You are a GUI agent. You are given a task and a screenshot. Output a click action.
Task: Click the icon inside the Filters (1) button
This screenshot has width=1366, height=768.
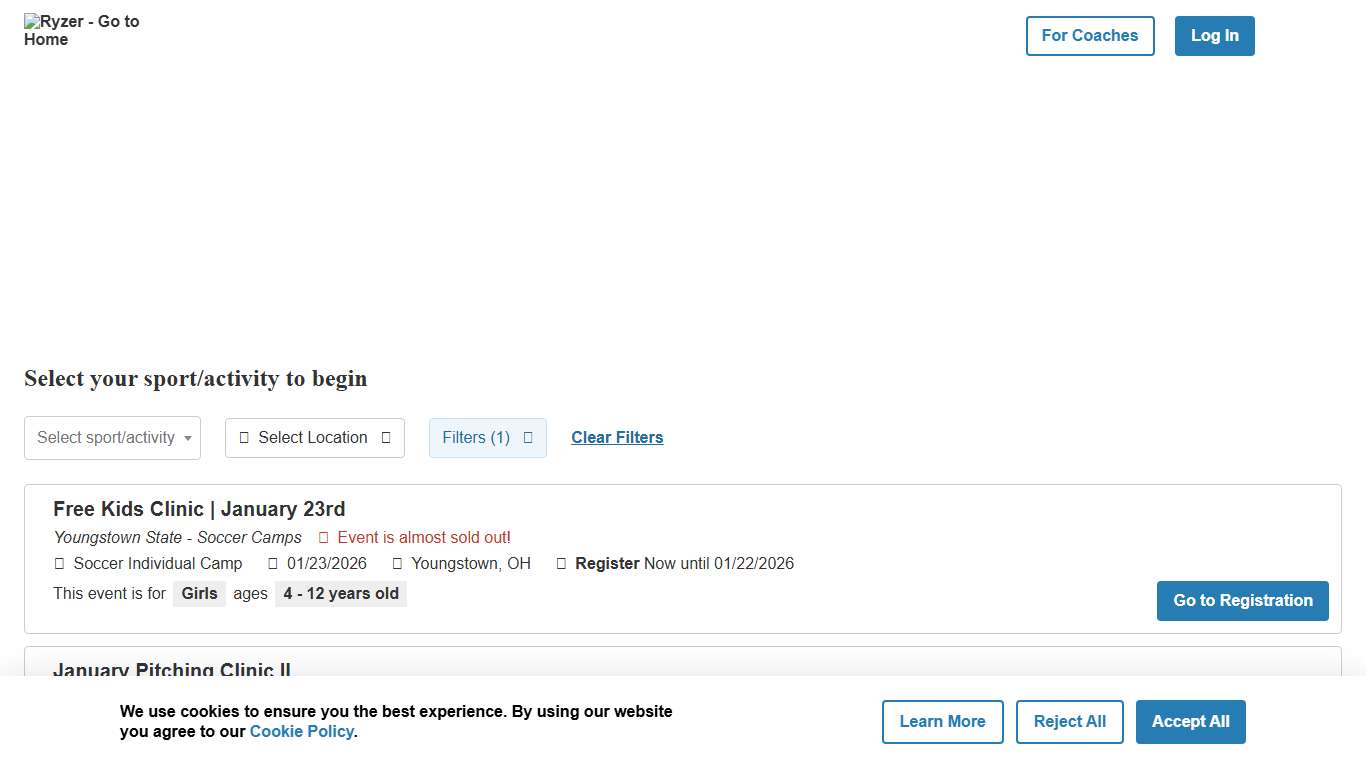pyautogui.click(x=528, y=438)
